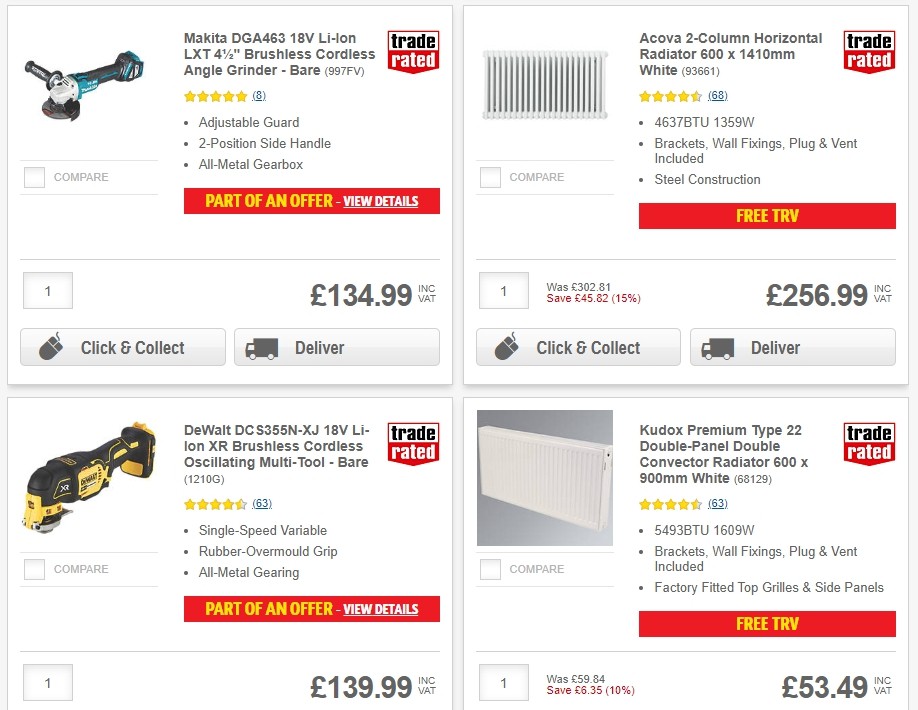Click the FREE TRV banner on Kudox radiator
The width and height of the screenshot is (918, 710).
[x=767, y=624]
